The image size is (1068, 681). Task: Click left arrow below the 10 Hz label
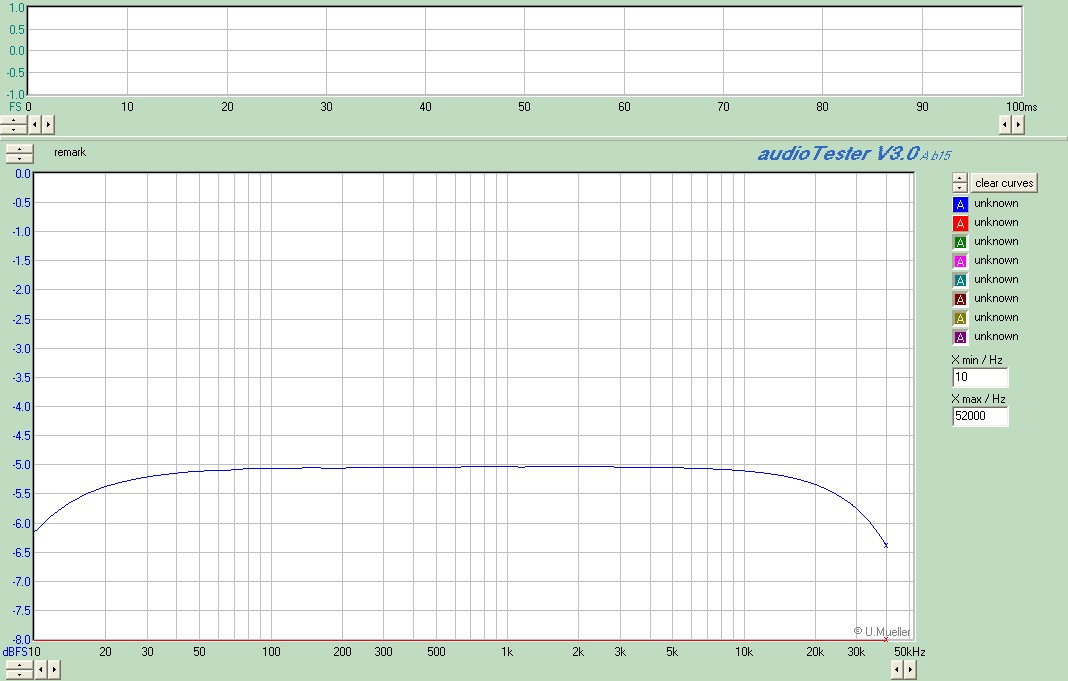[x=41, y=669]
